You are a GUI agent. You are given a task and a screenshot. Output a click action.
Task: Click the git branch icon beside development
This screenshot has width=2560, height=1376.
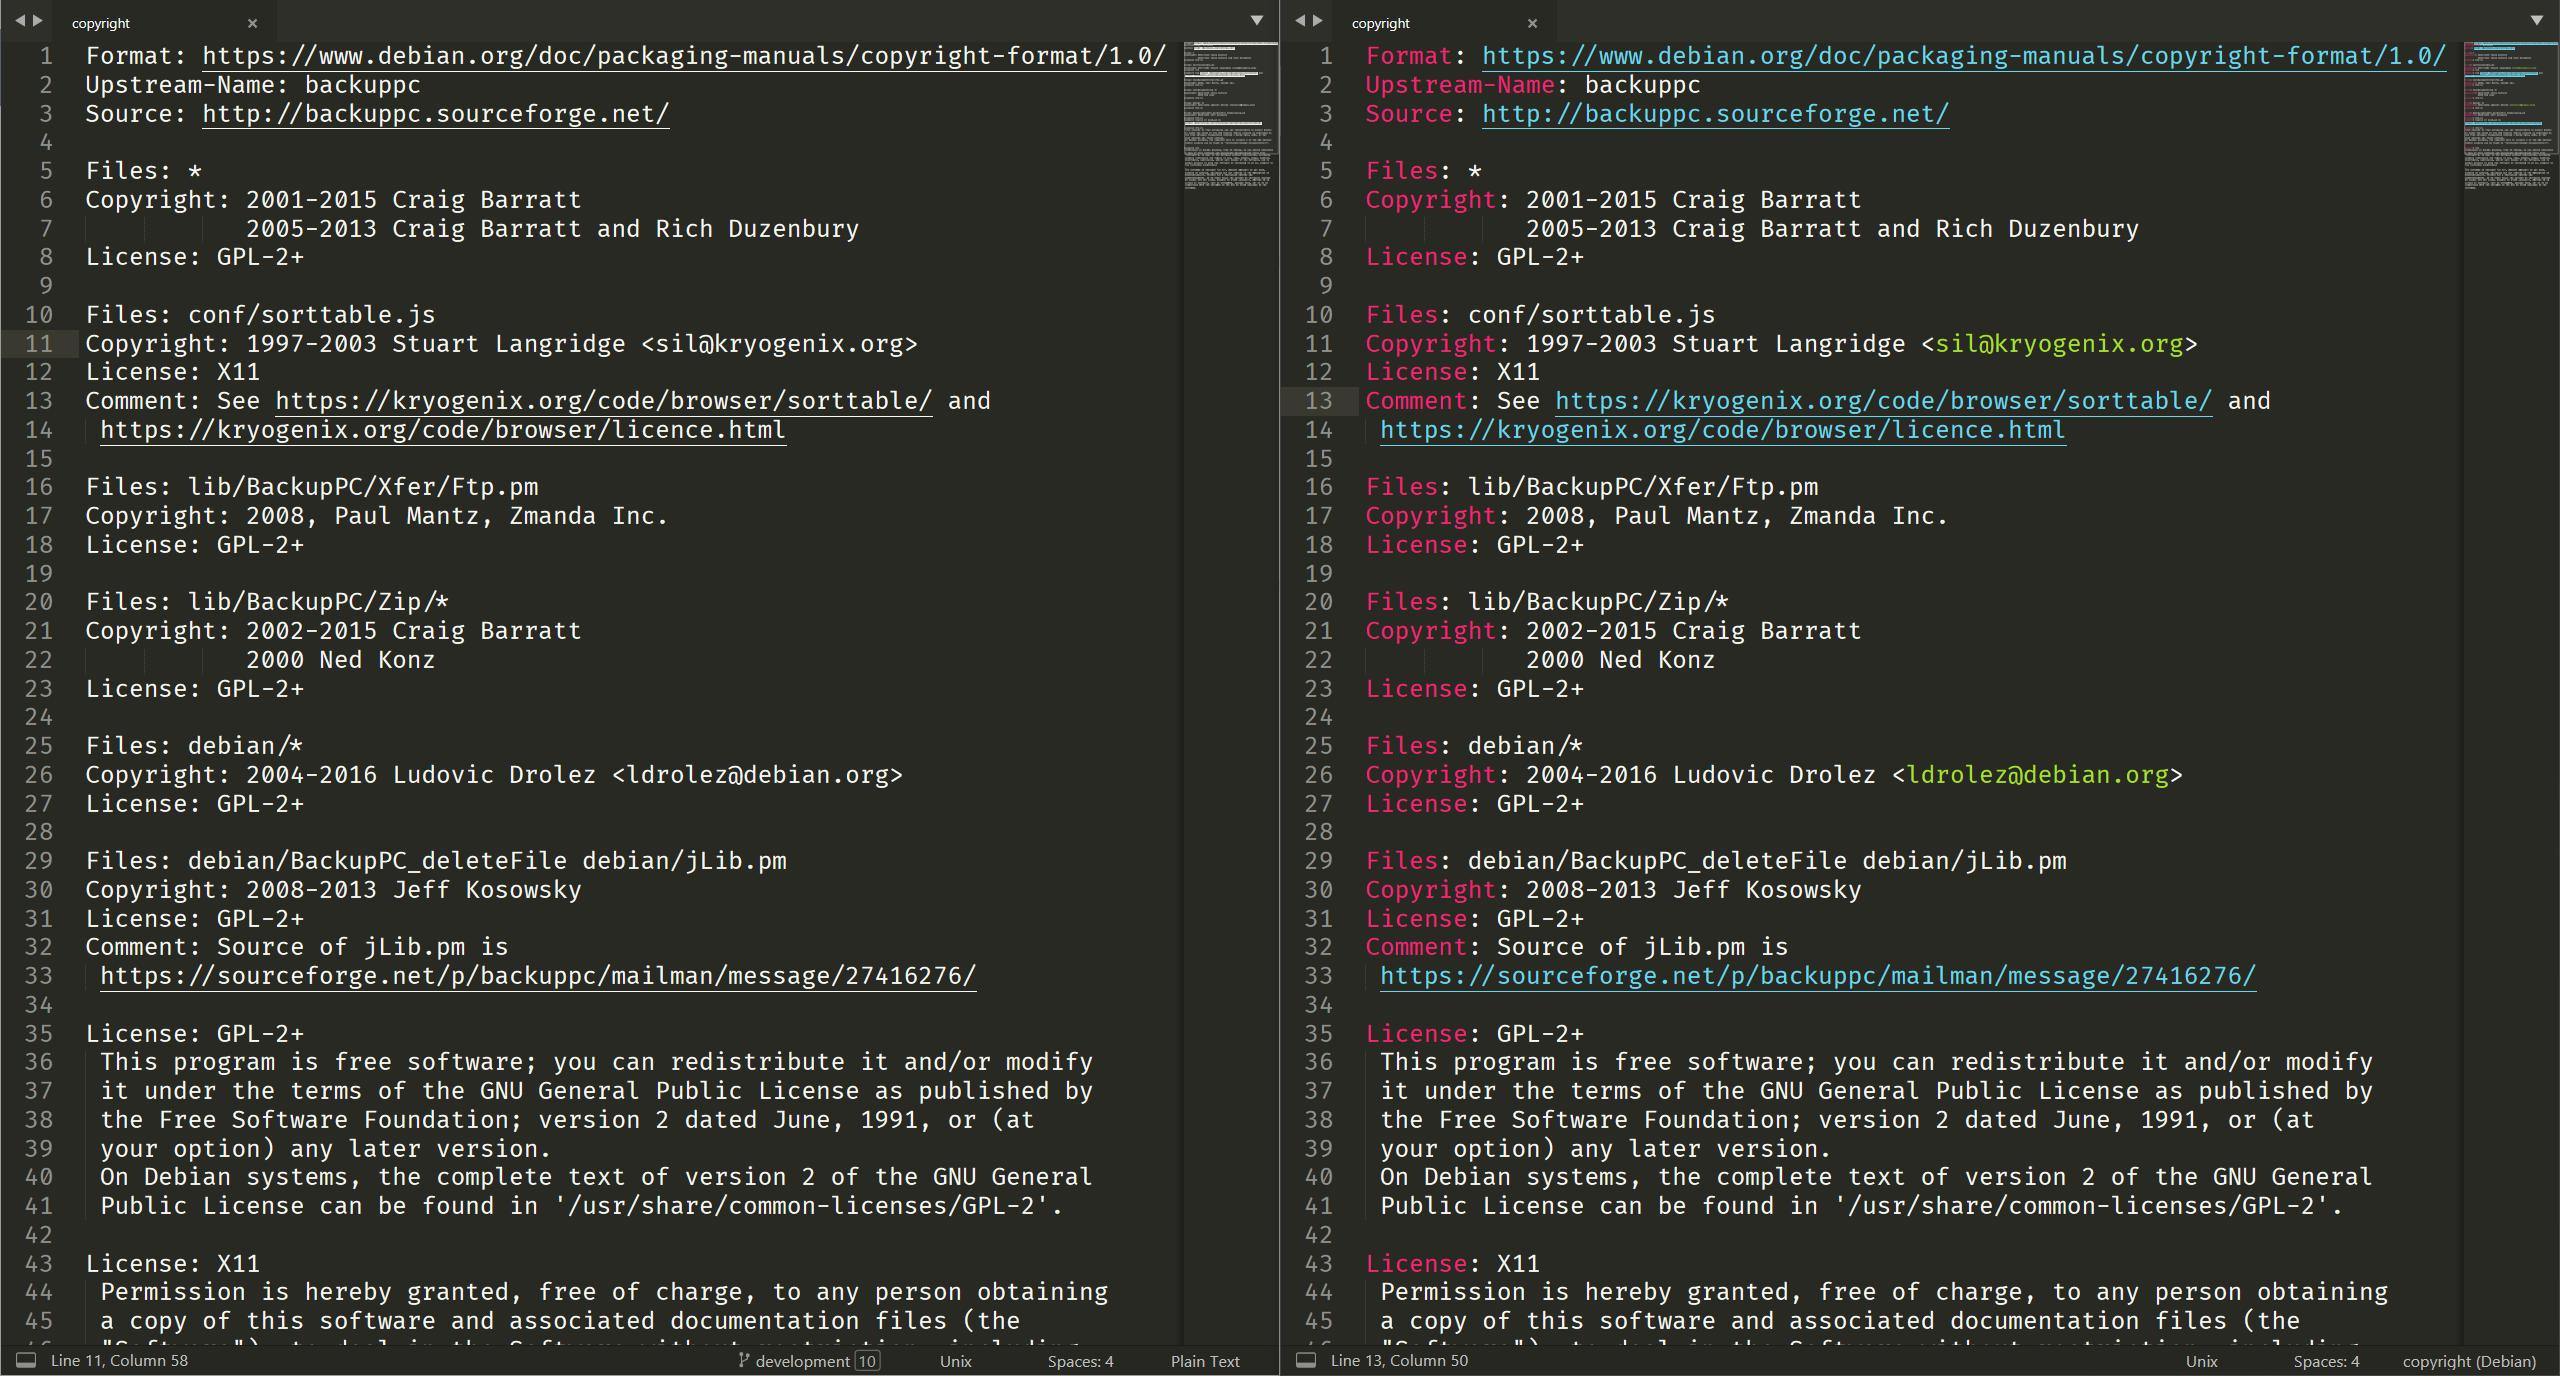pos(743,1360)
